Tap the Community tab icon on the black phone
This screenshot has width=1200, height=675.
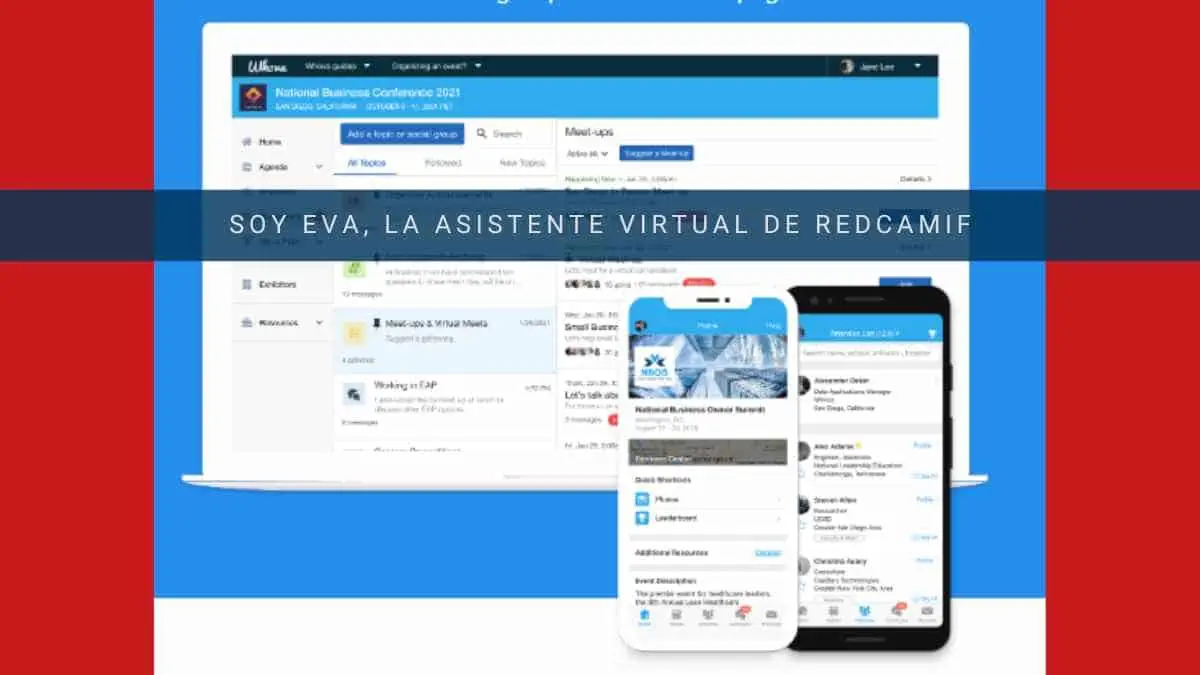[896, 612]
